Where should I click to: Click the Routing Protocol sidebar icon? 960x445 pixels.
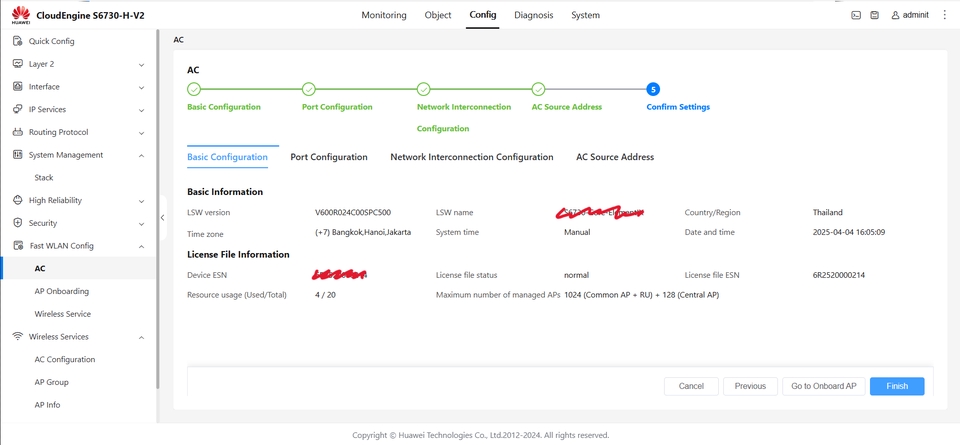click(18, 132)
